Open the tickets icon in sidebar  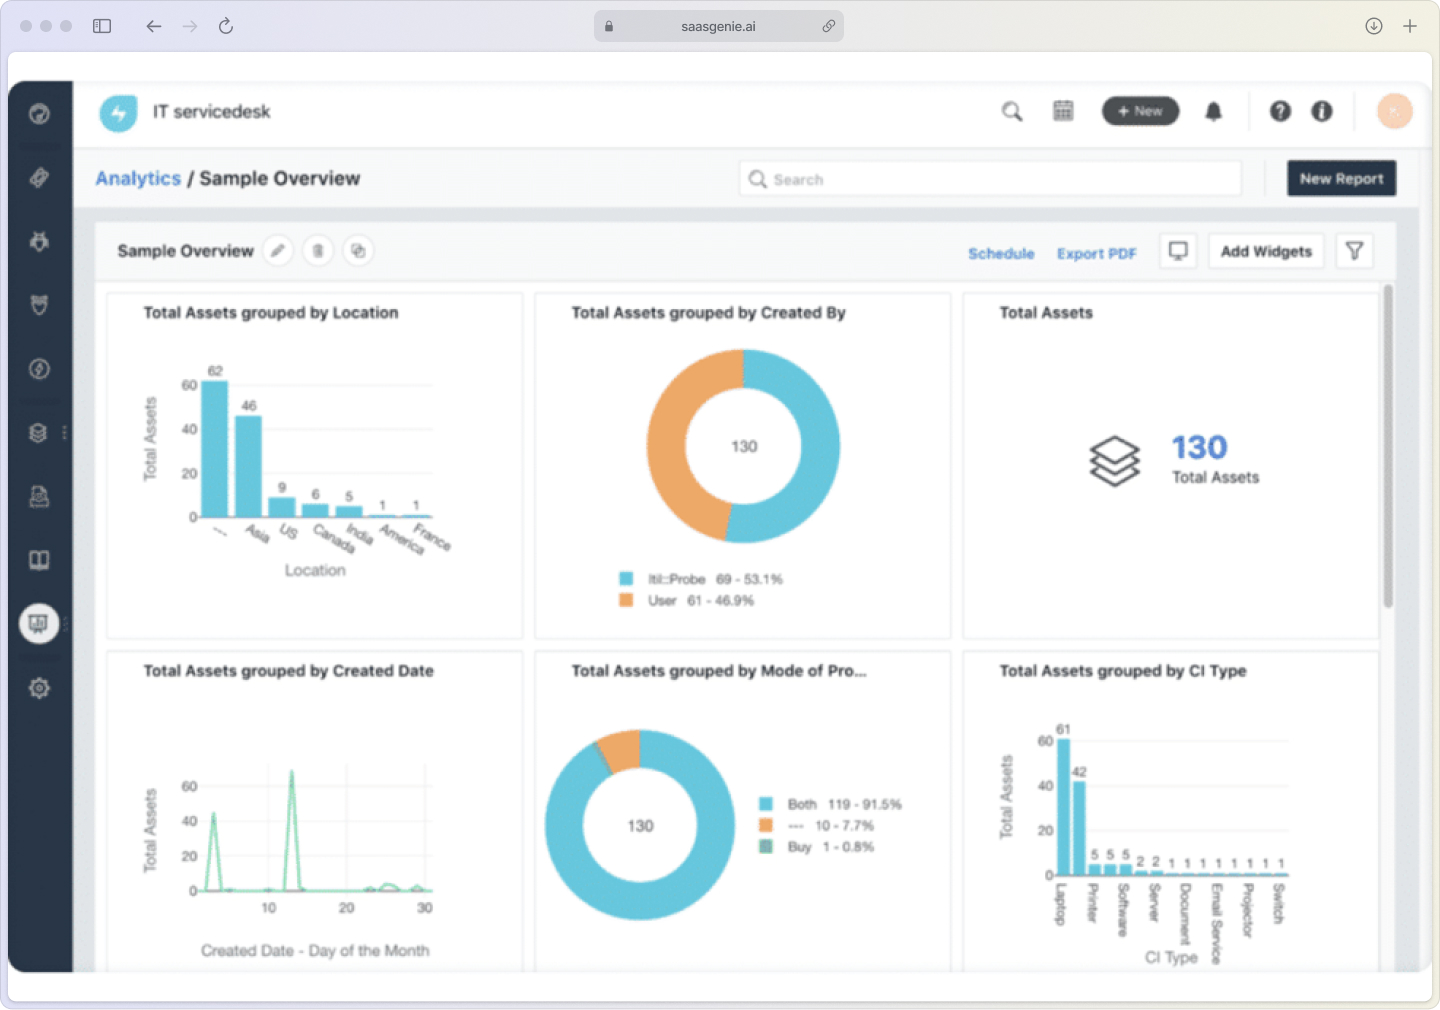[39, 178]
